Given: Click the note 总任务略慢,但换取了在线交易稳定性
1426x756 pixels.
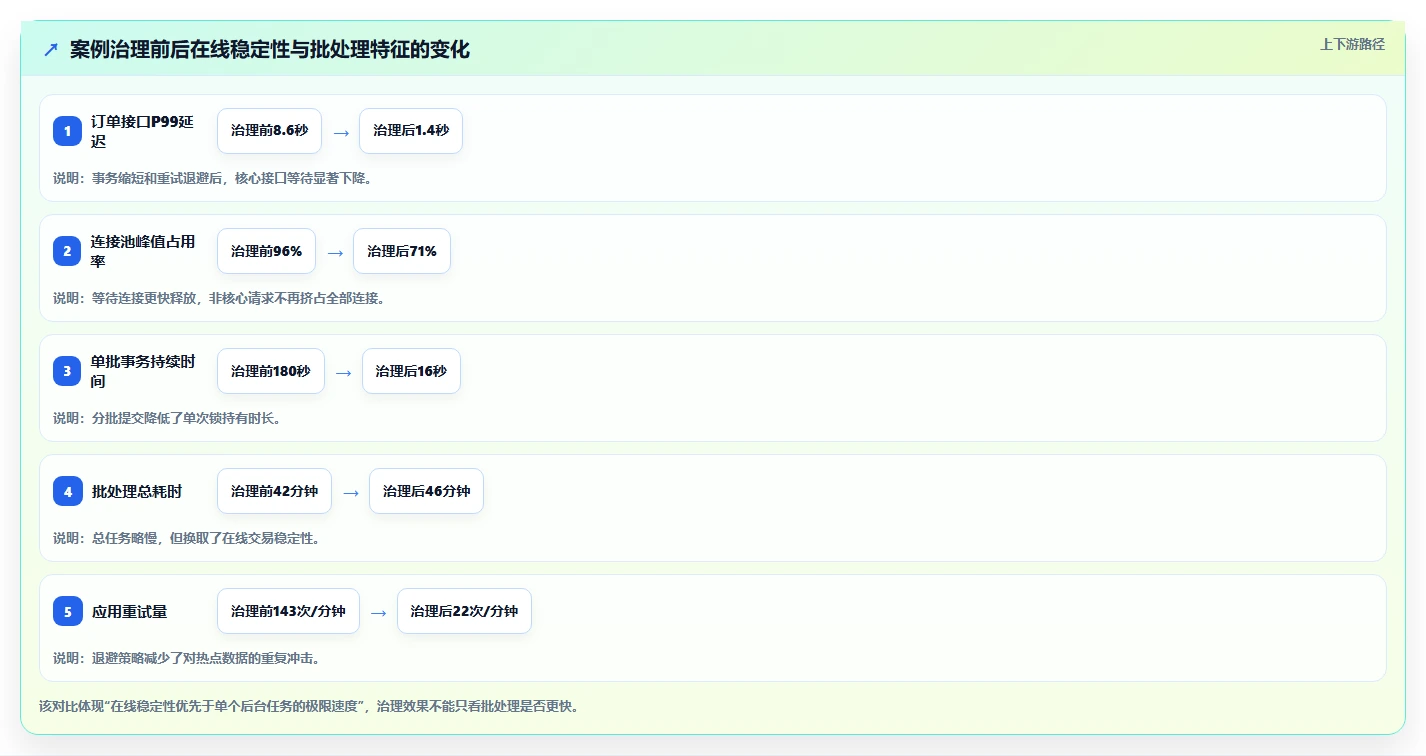Looking at the screenshot, I should click(186, 538).
